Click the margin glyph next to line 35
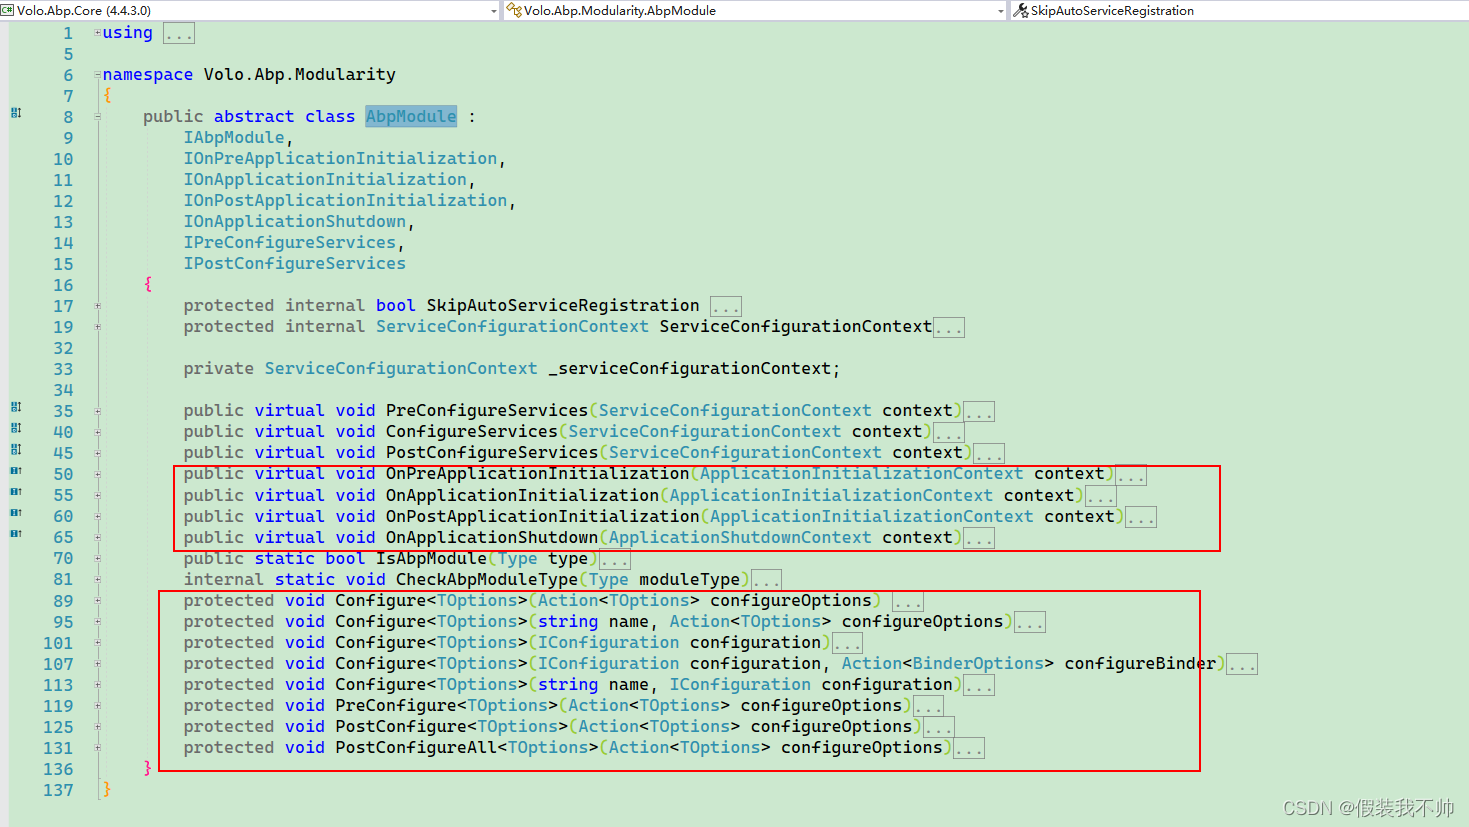Image resolution: width=1469 pixels, height=827 pixels. coord(16,407)
